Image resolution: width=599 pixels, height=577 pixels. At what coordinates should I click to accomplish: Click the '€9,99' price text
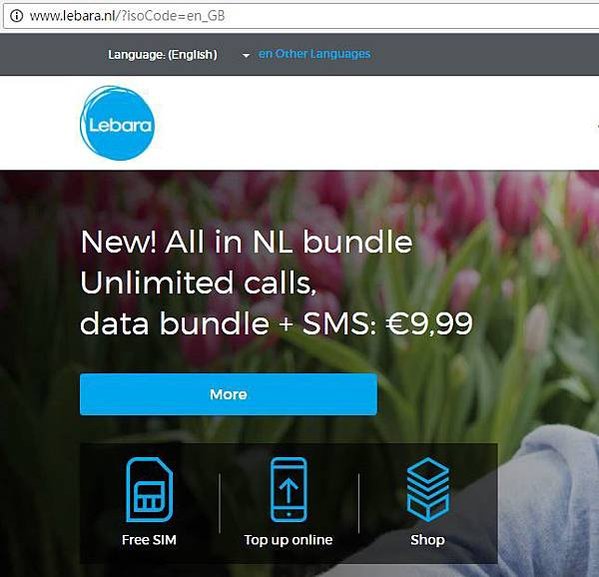tap(429, 324)
